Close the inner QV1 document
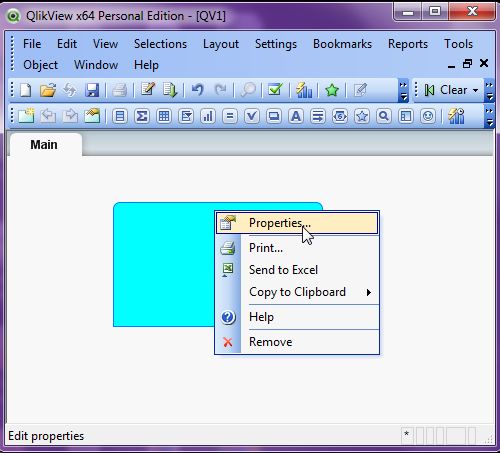Viewport: 500px width, 453px height. point(484,63)
